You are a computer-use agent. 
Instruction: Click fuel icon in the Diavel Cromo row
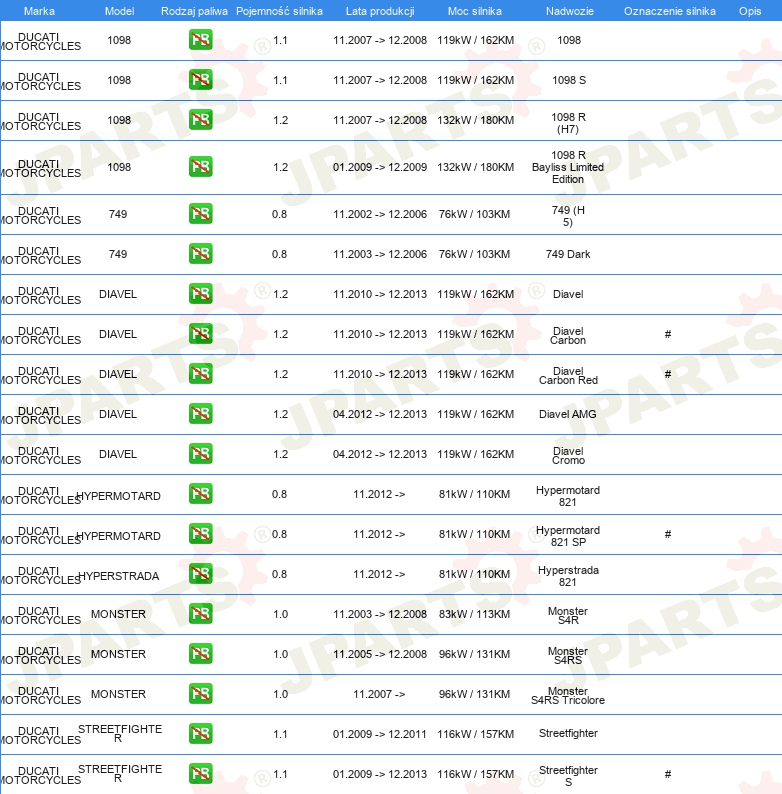tap(201, 454)
